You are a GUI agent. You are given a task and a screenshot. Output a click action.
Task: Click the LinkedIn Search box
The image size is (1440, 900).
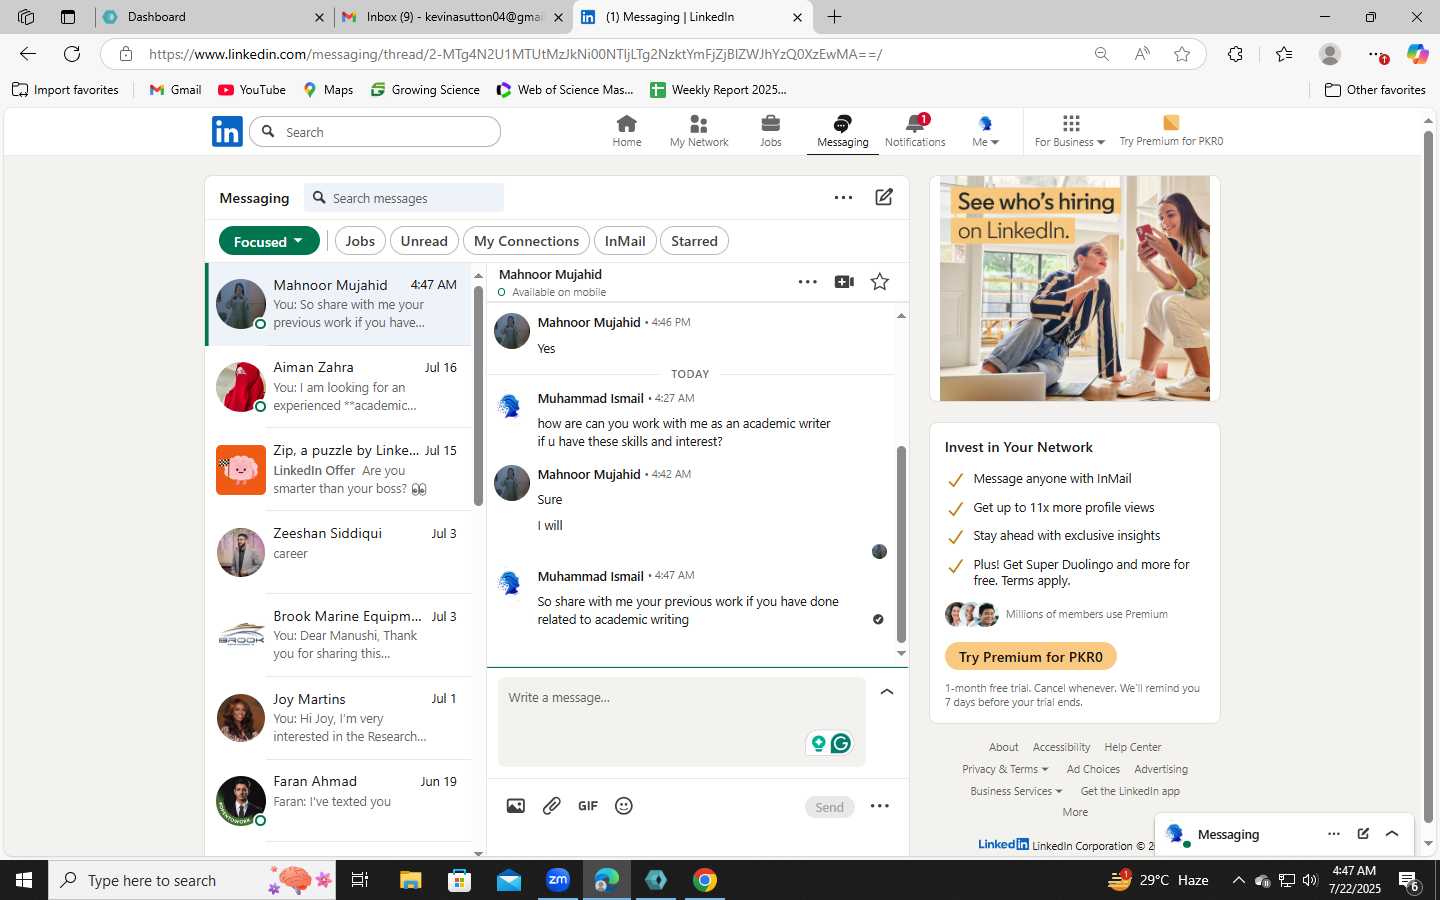[375, 132]
